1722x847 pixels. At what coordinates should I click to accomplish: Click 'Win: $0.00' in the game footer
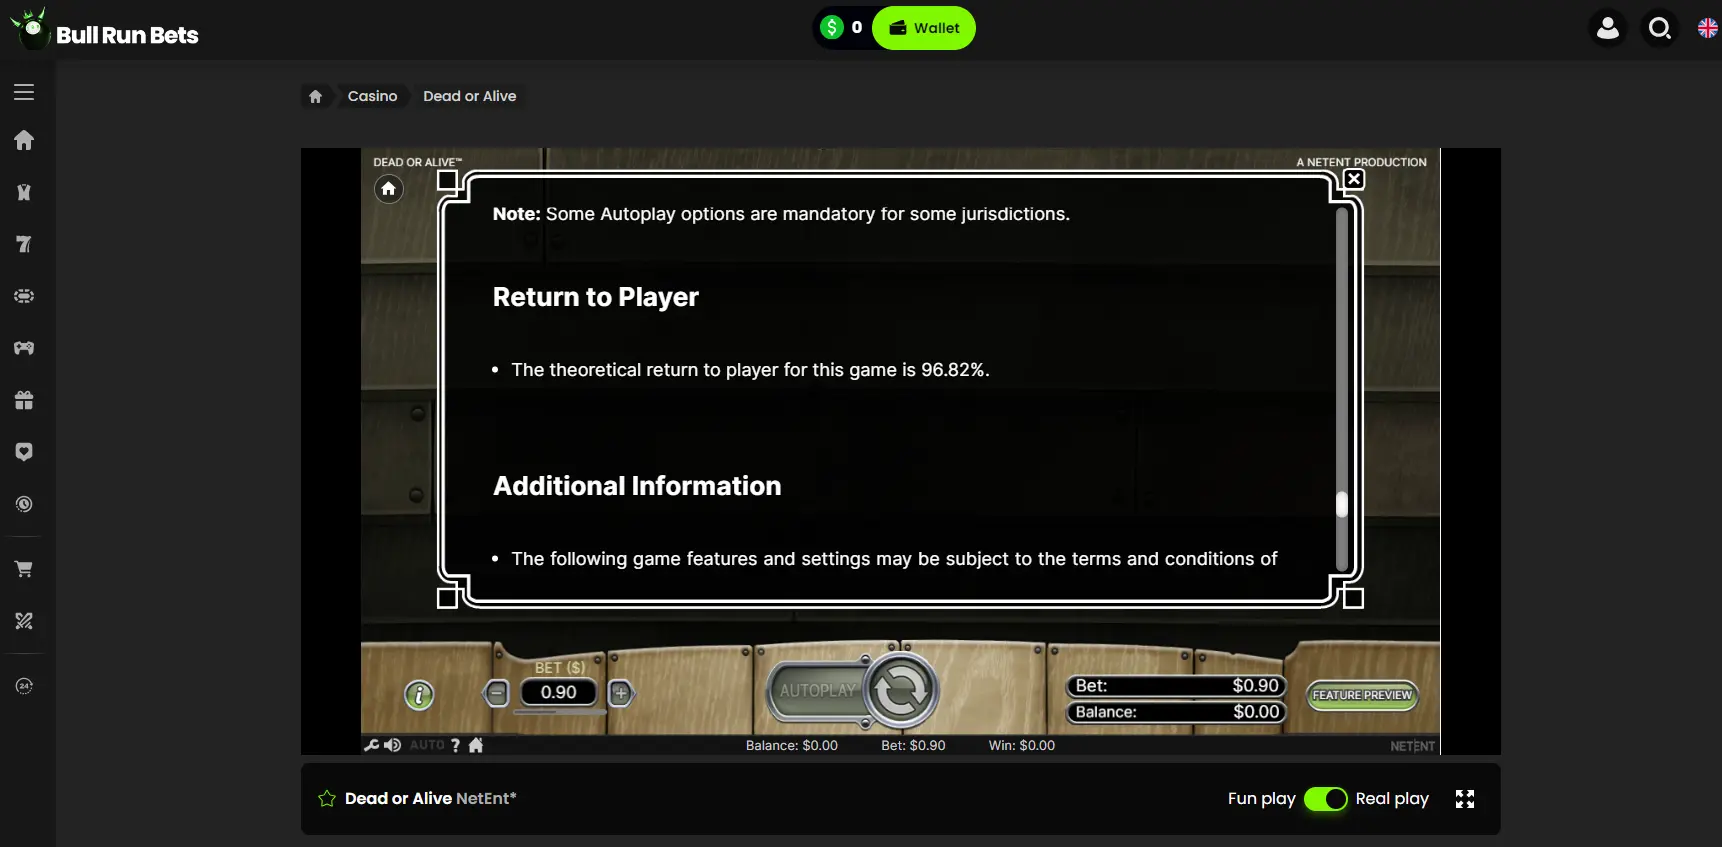pos(1022,745)
